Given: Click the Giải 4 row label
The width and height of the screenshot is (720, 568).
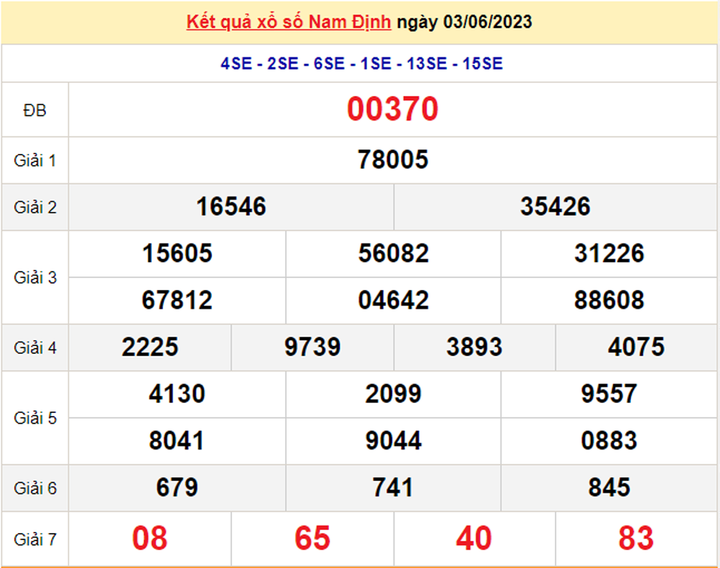Looking at the screenshot, I should pyautogui.click(x=35, y=348).
